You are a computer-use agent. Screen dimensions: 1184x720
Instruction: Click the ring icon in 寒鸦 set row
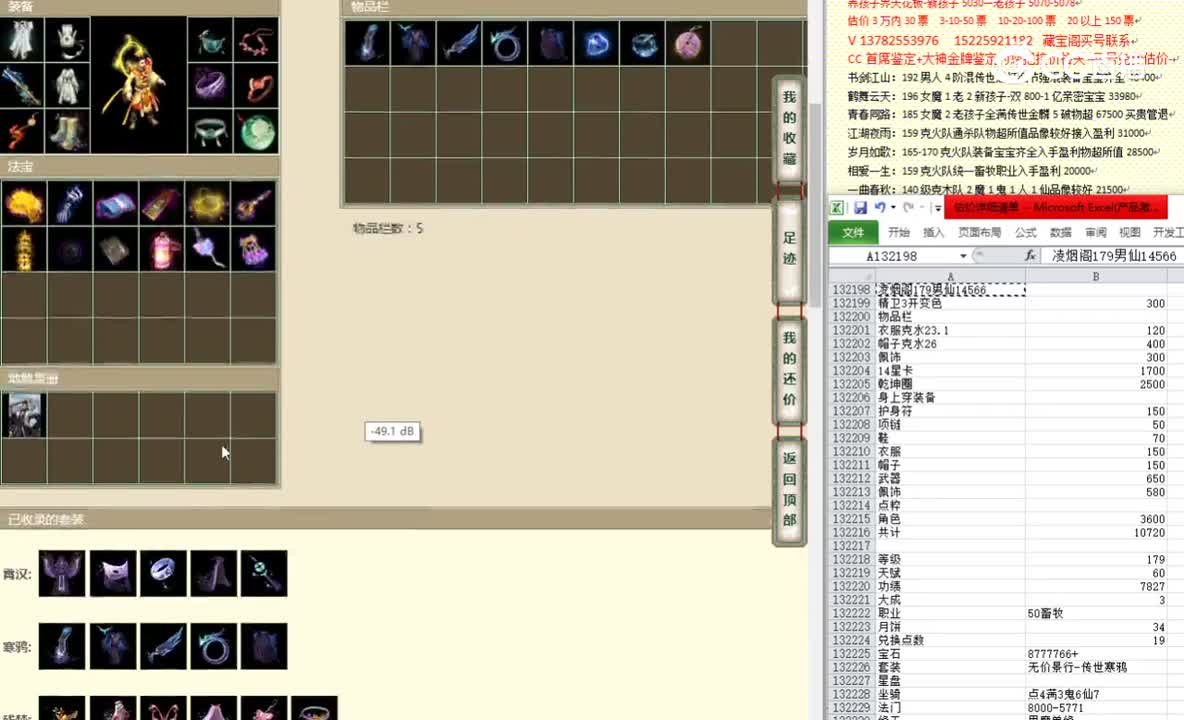[x=213, y=645]
